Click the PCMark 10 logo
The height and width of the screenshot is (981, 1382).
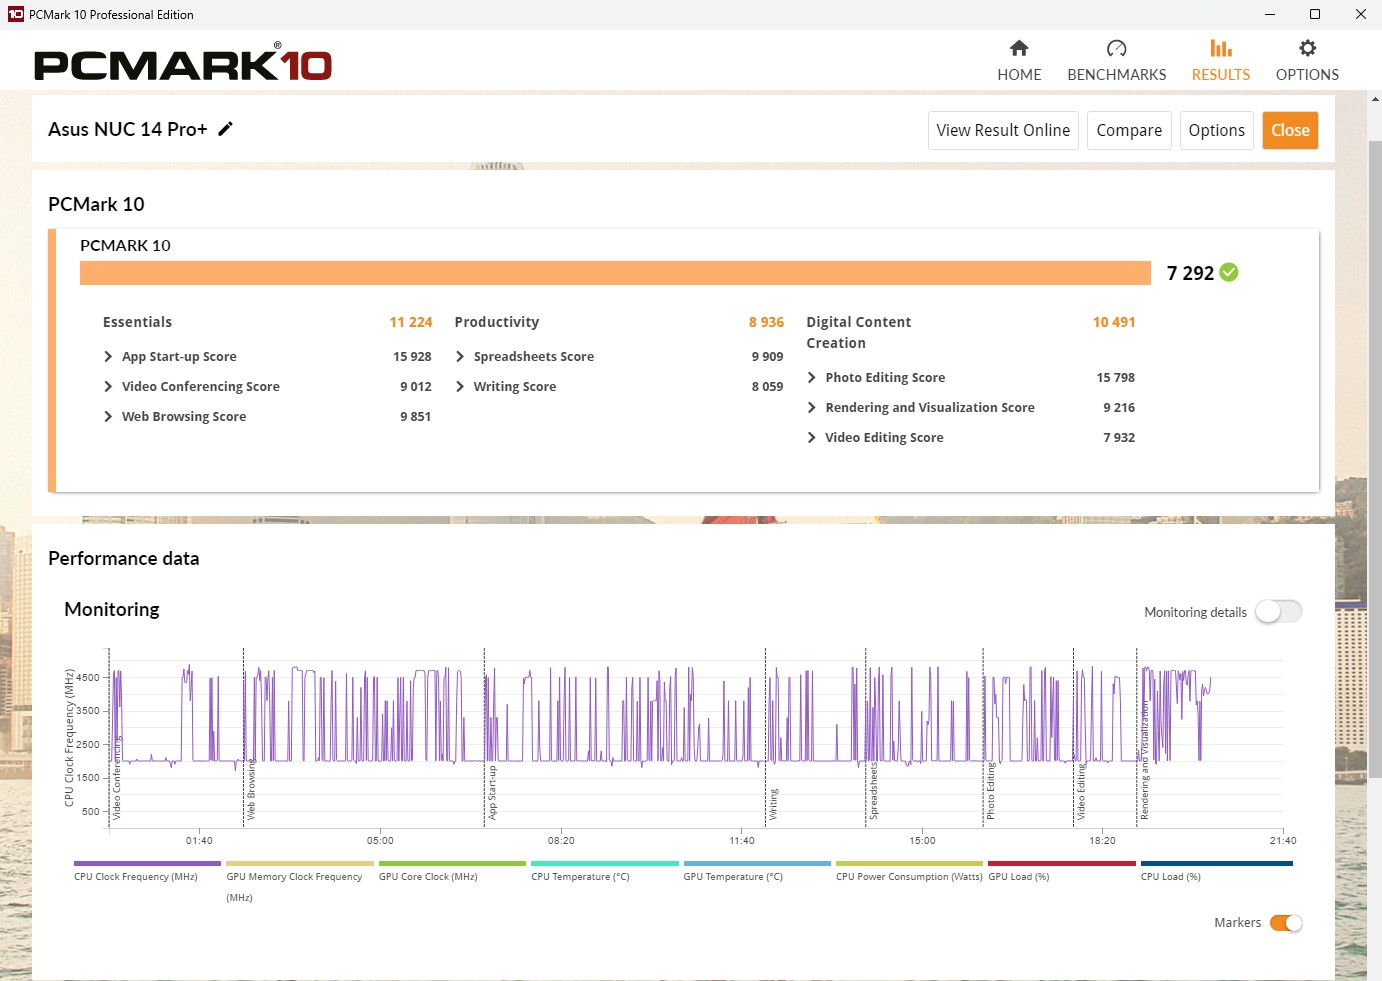click(x=183, y=64)
